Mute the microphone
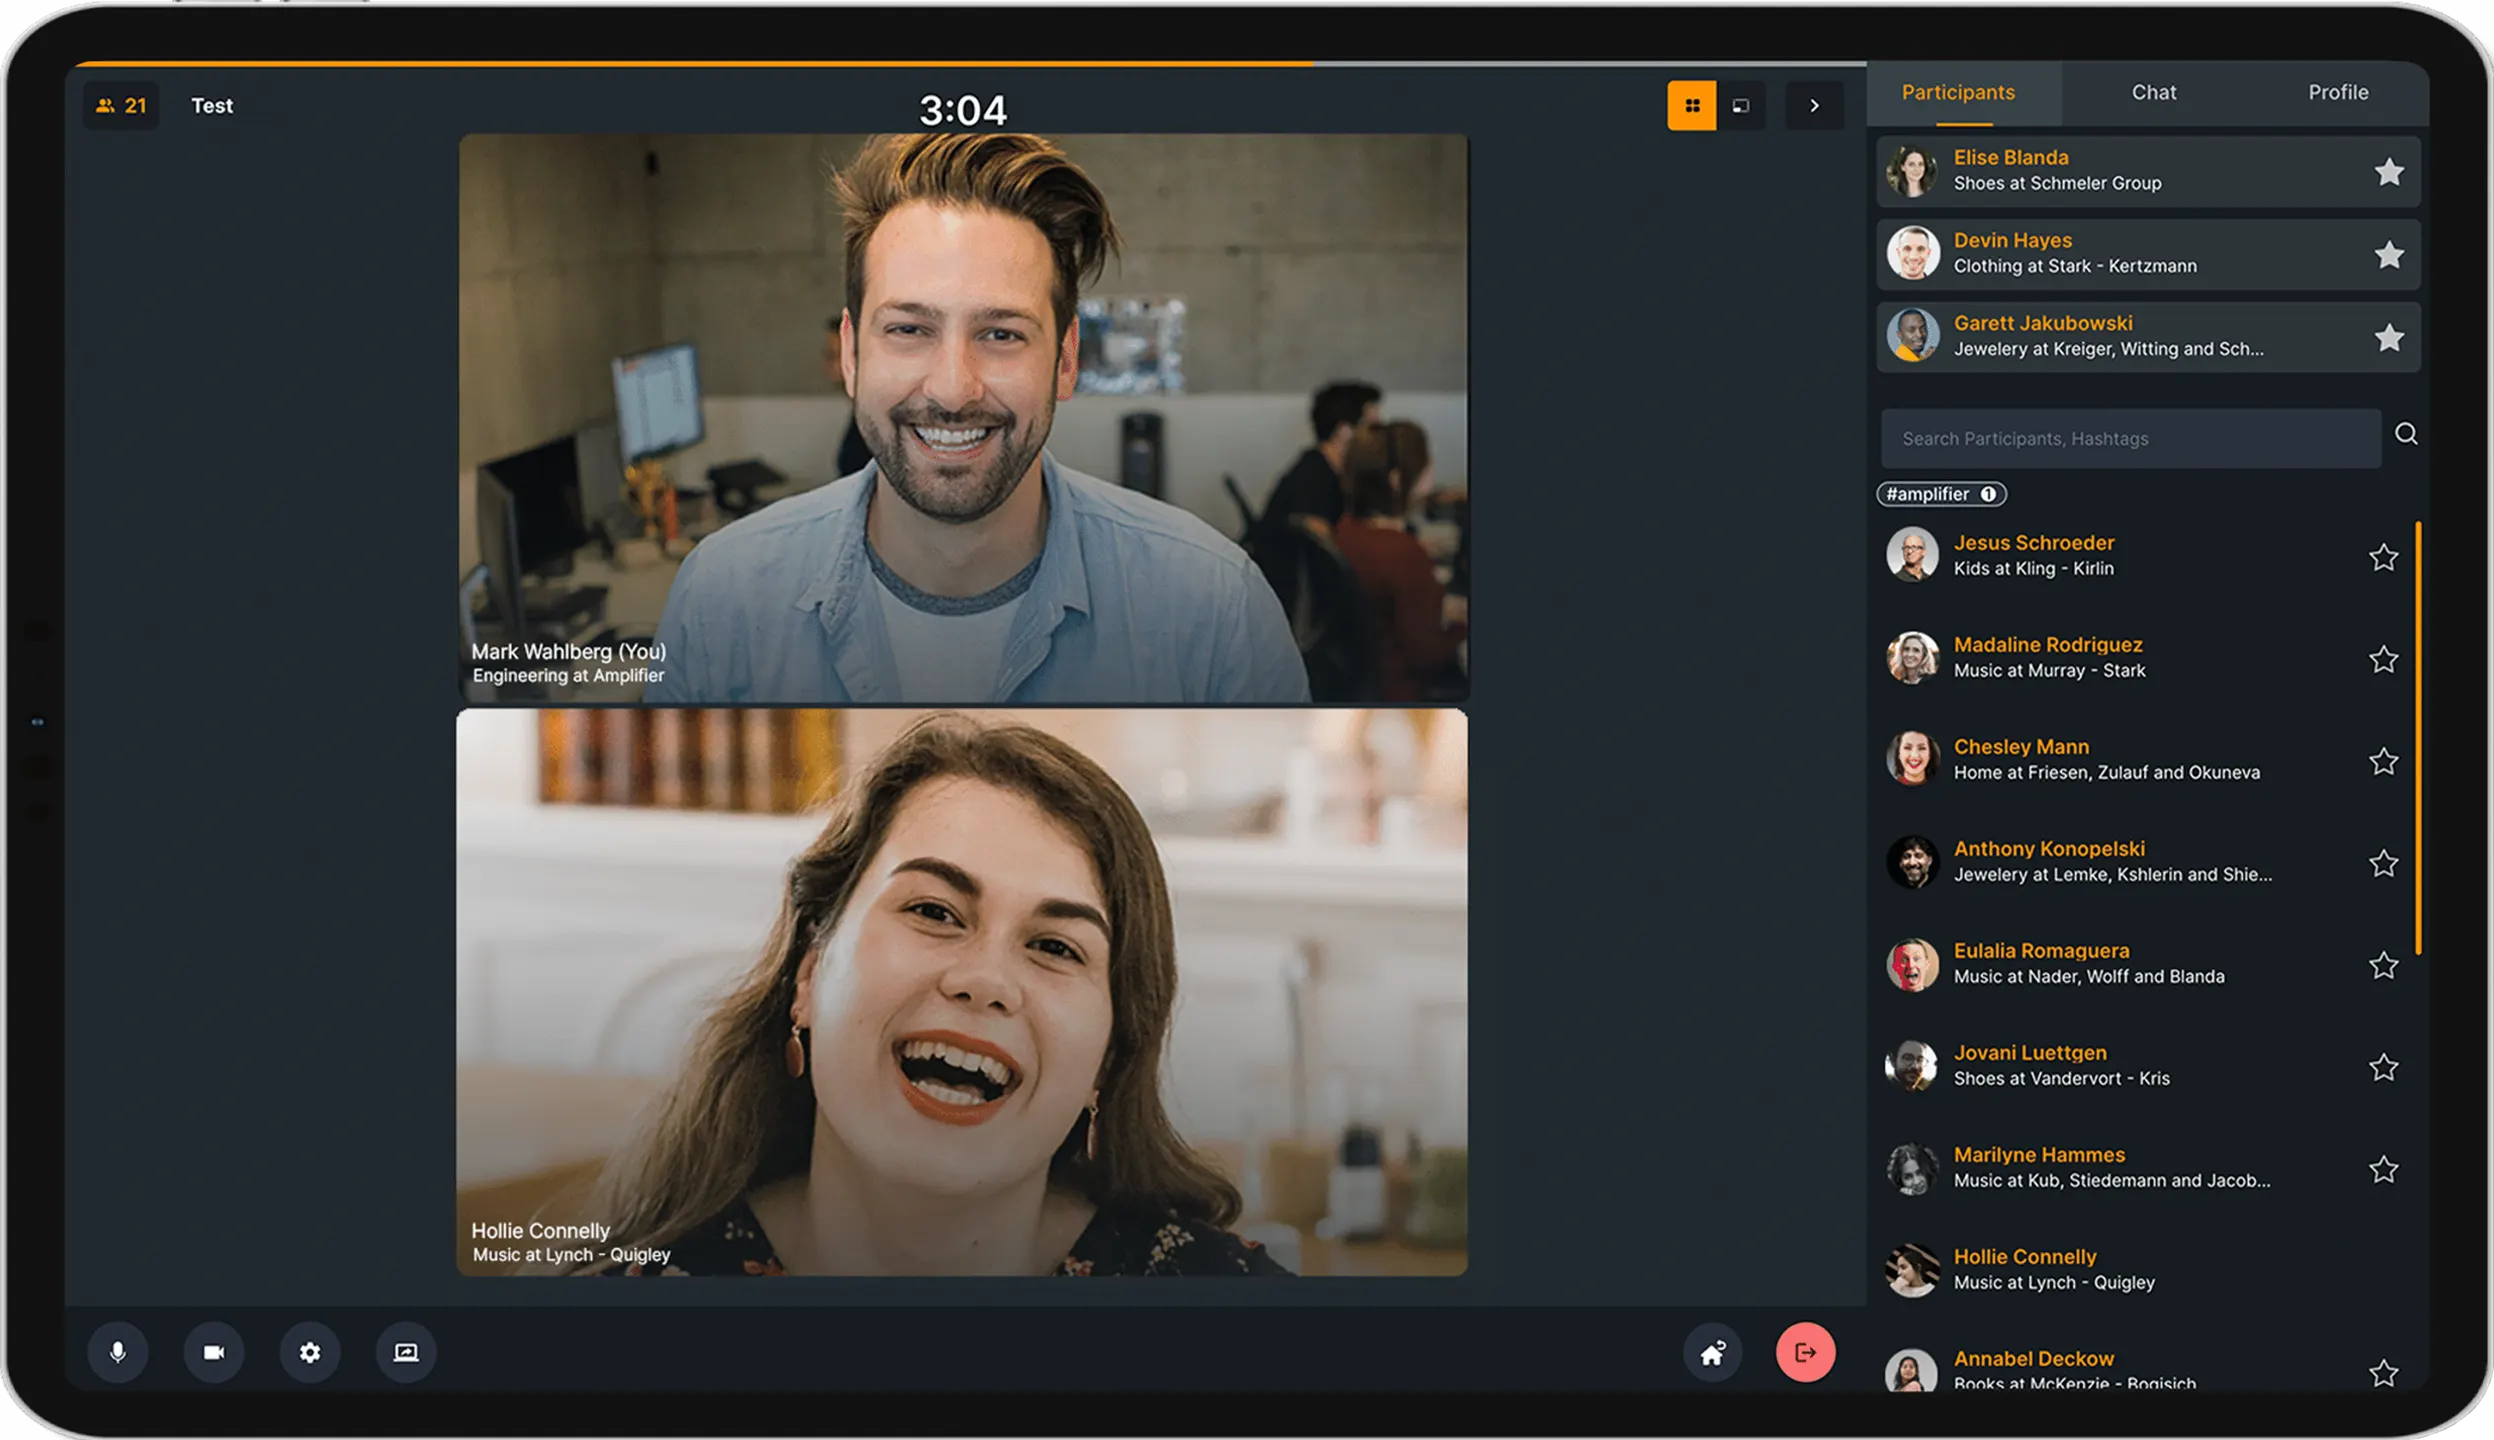 (118, 1352)
